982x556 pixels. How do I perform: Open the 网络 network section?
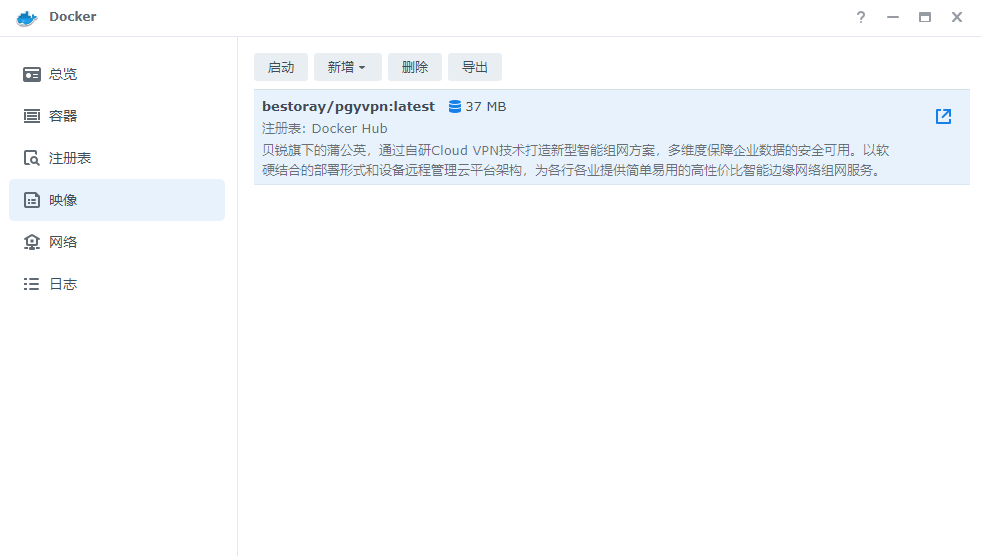tap(116, 242)
